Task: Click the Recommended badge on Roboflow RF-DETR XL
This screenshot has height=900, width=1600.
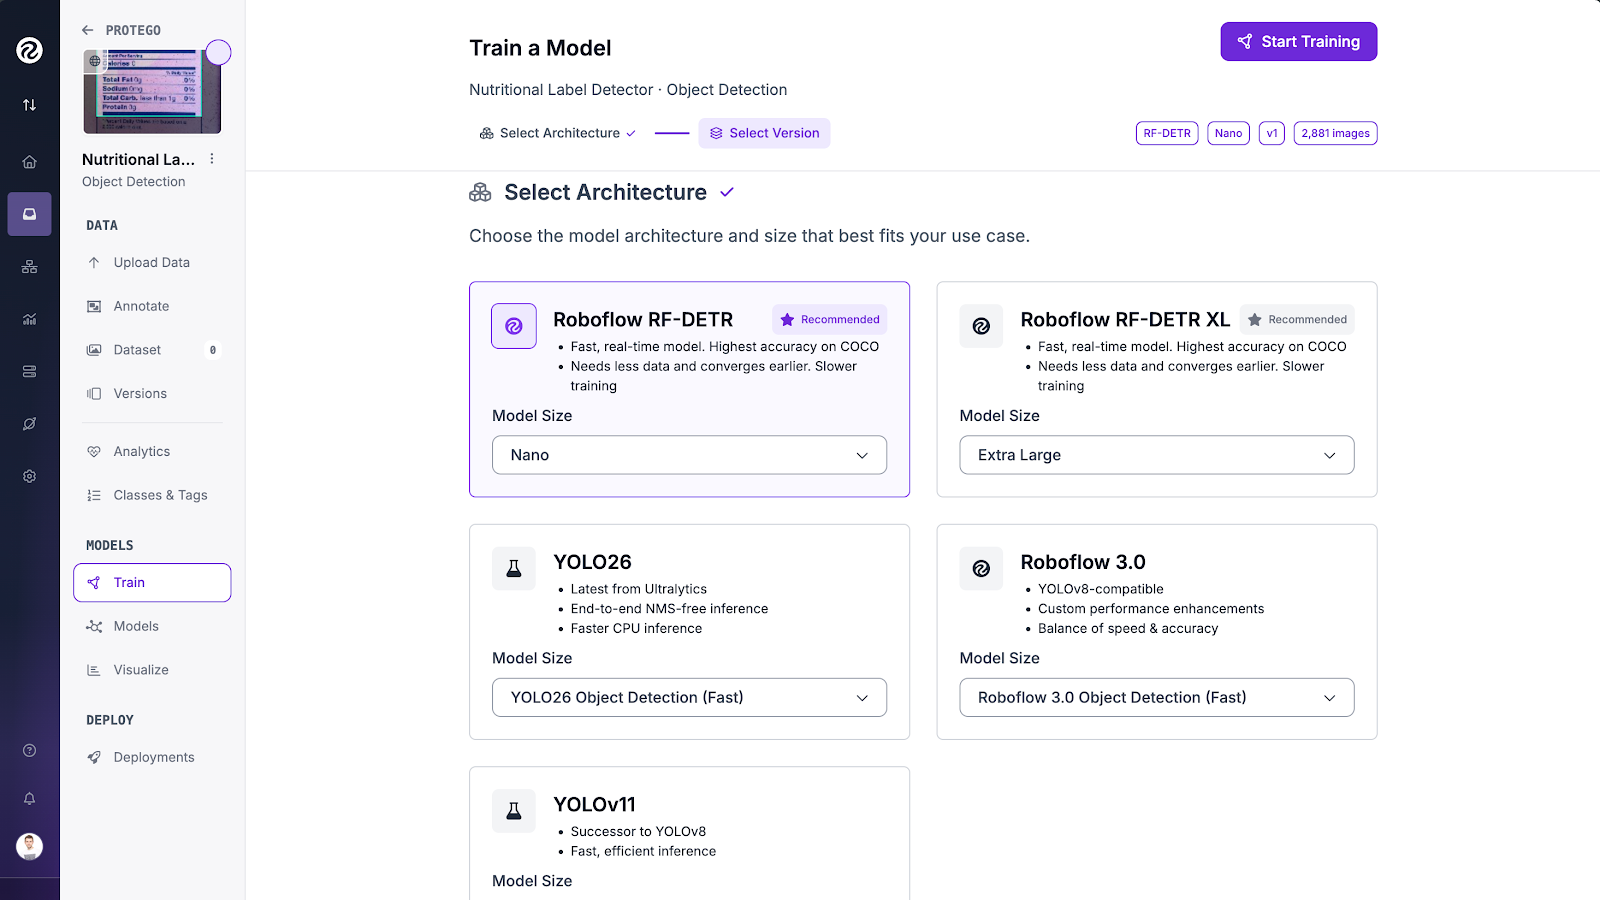Action: pyautogui.click(x=1297, y=320)
